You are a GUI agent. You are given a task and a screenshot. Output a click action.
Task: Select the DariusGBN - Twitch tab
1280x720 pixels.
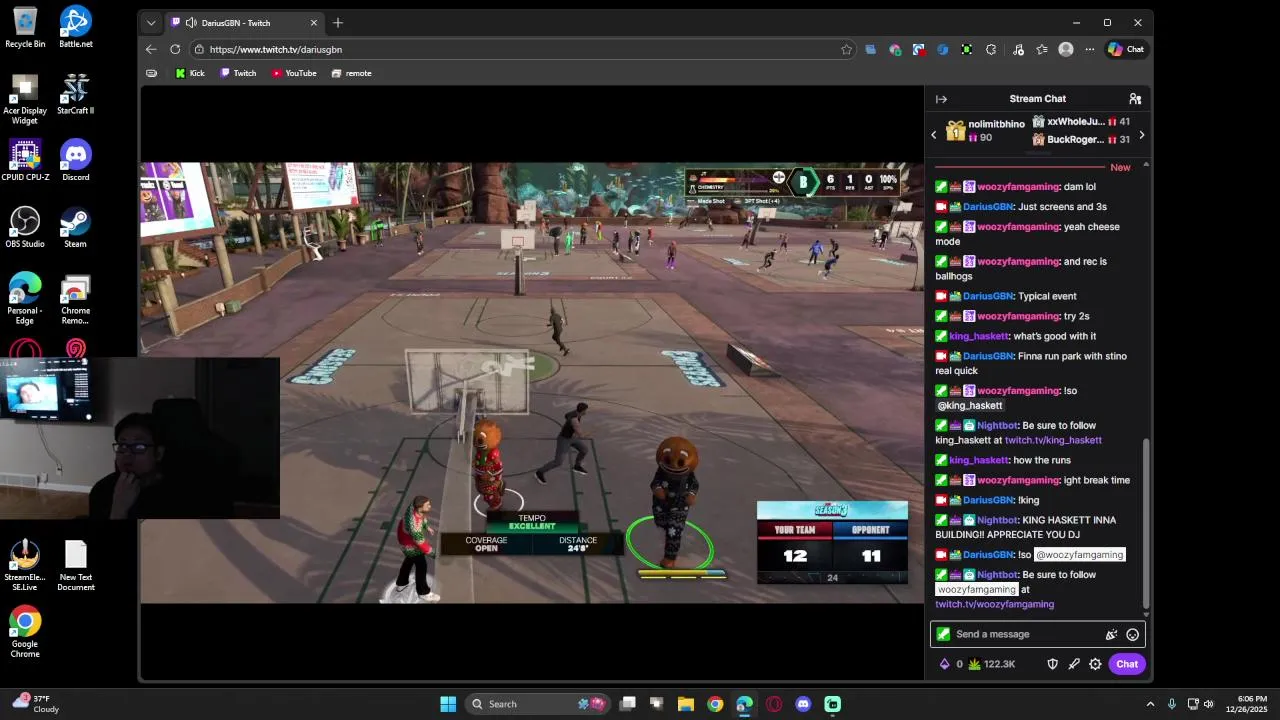coord(244,22)
